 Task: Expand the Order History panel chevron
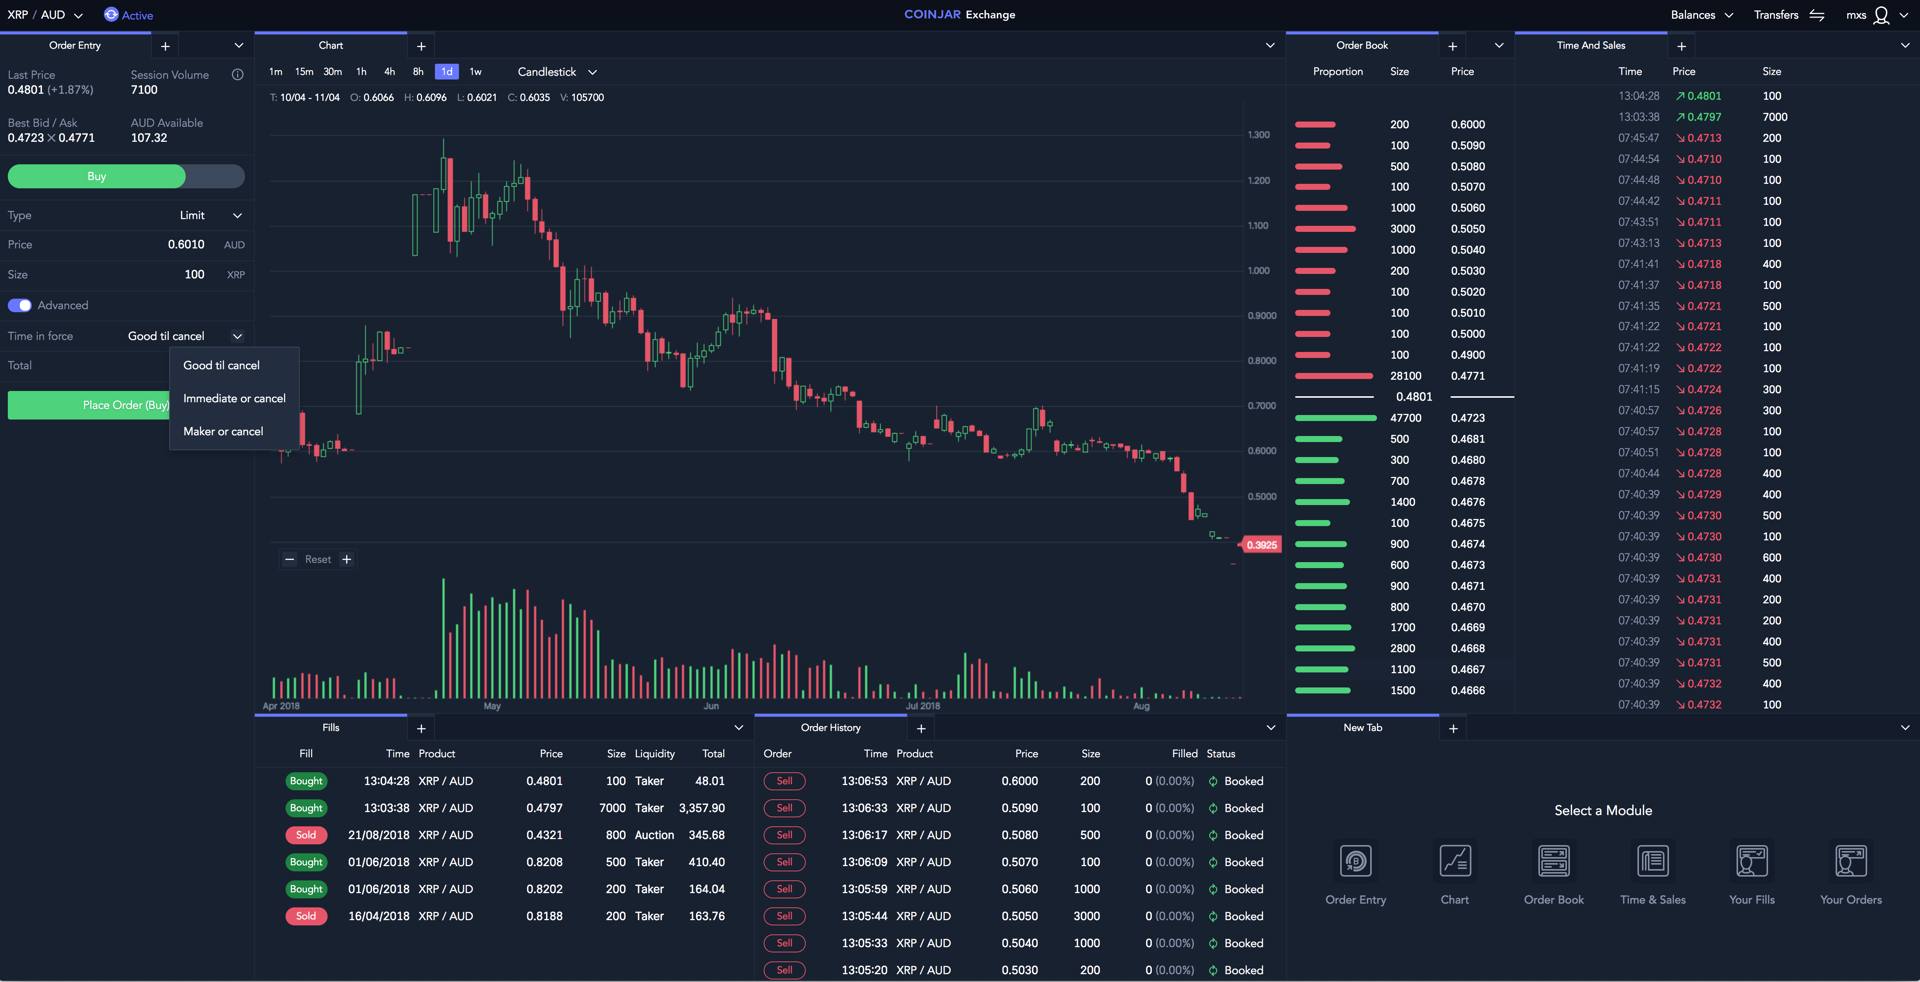pos(1271,728)
